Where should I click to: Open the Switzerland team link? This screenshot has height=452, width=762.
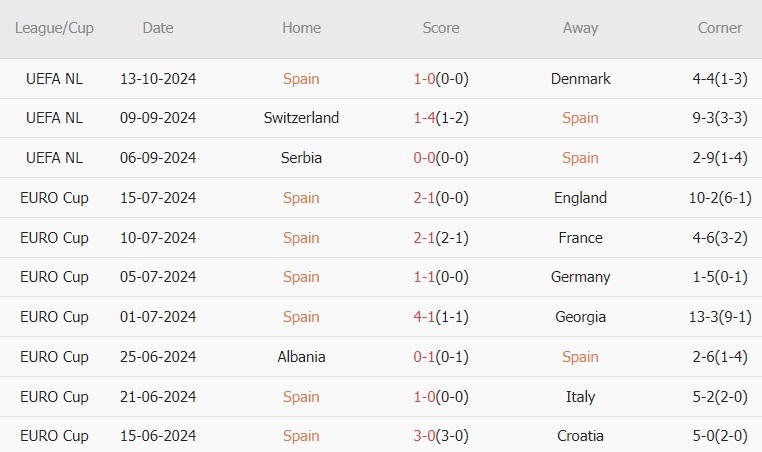point(301,118)
